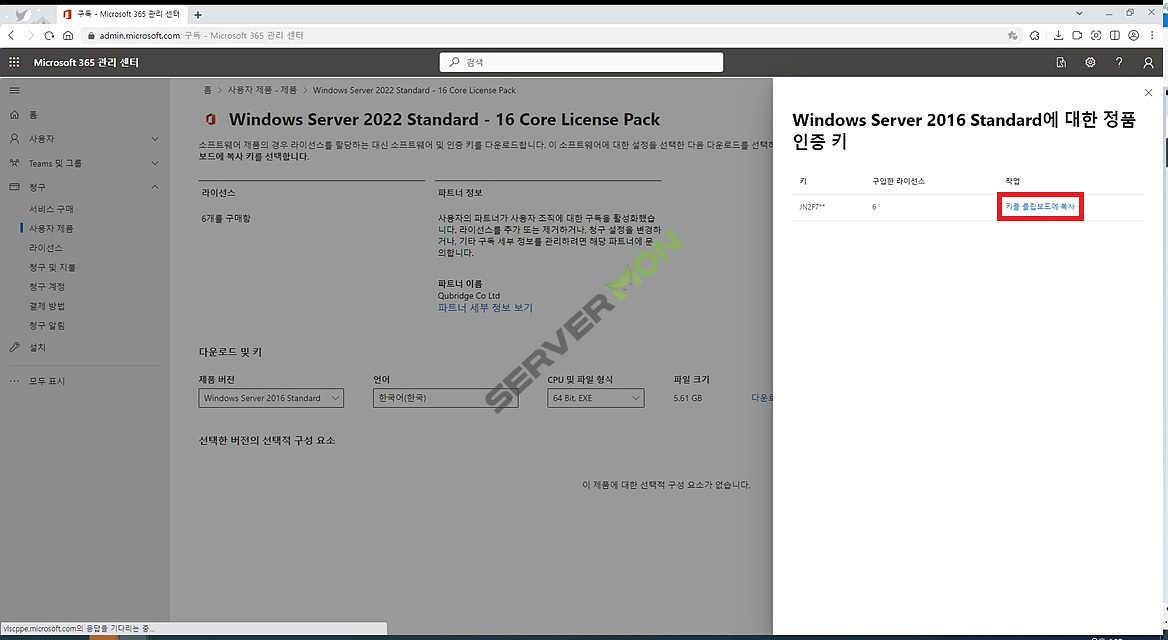This screenshot has height=640, width=1168.
Task: Click the search magnifier icon in header
Action: coord(454,63)
